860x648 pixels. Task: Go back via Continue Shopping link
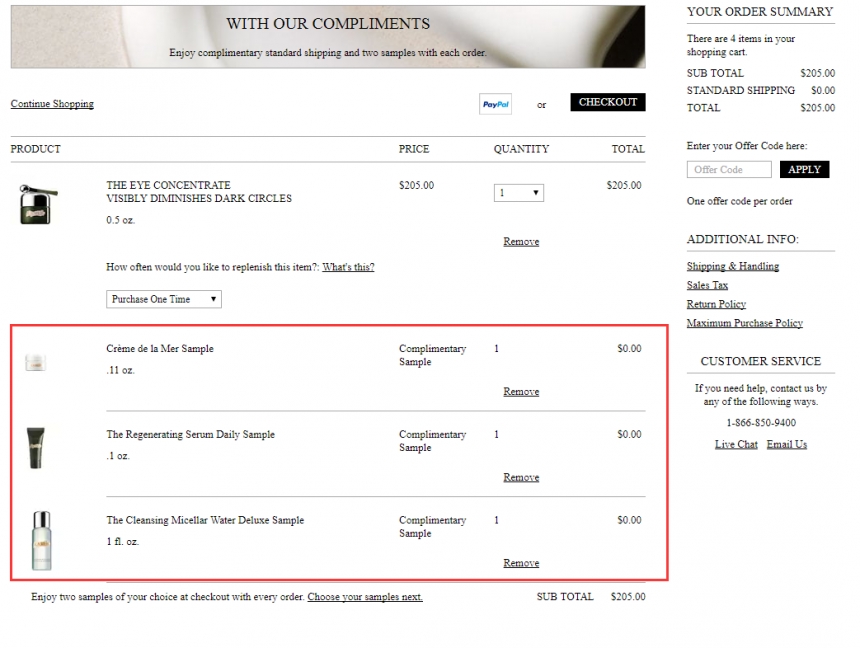coord(52,104)
